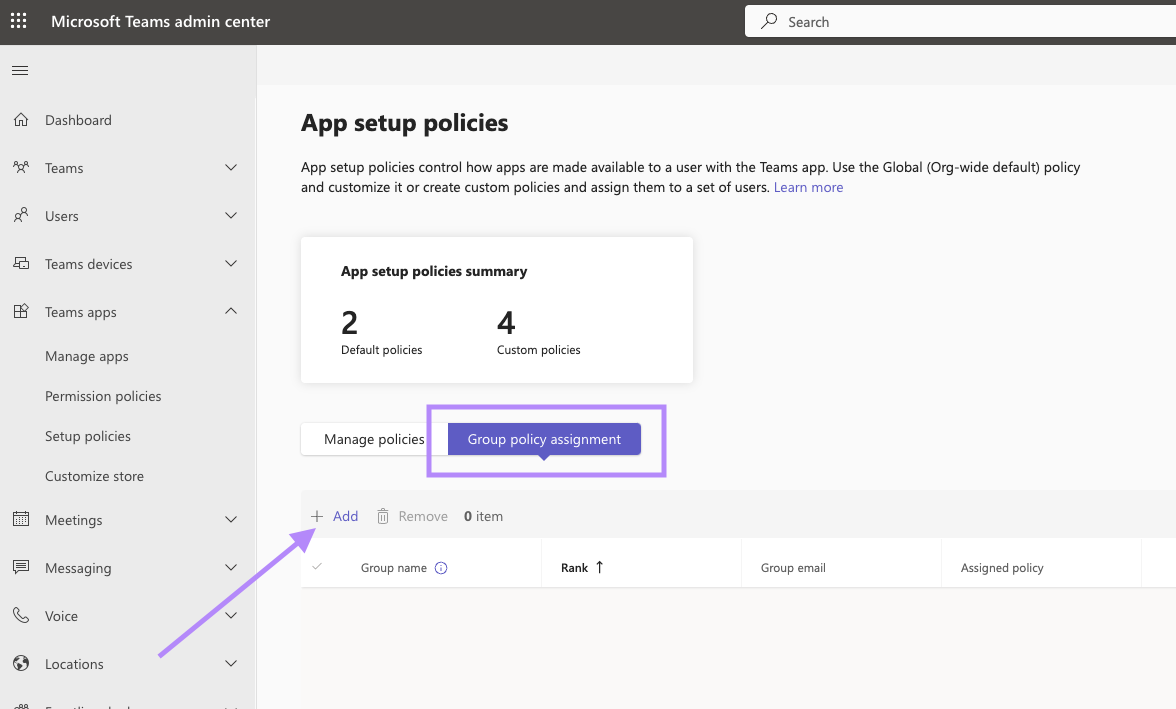The height and width of the screenshot is (709, 1176).
Task: Expand the Locations section chevron
Action: tap(231, 663)
